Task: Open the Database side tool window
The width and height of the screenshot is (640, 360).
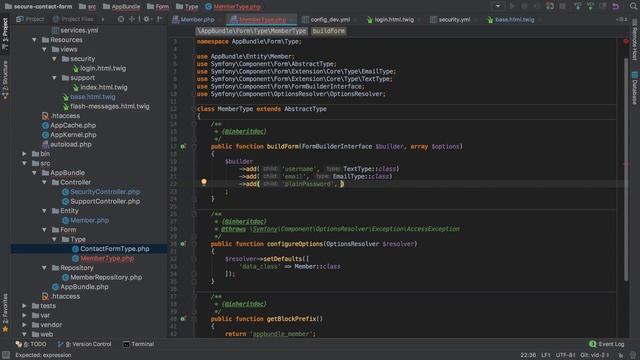Action: 635,88
